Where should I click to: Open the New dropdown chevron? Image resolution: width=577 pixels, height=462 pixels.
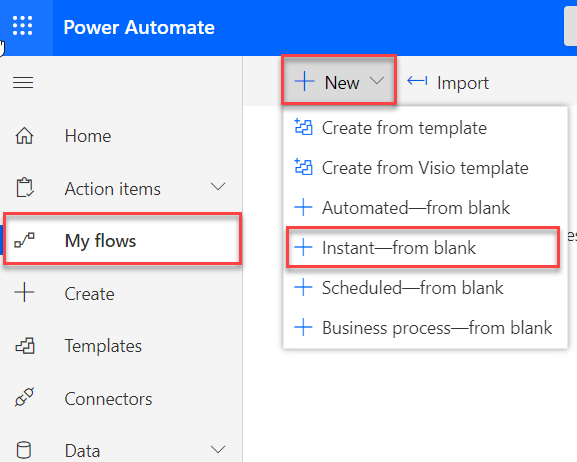point(377,80)
